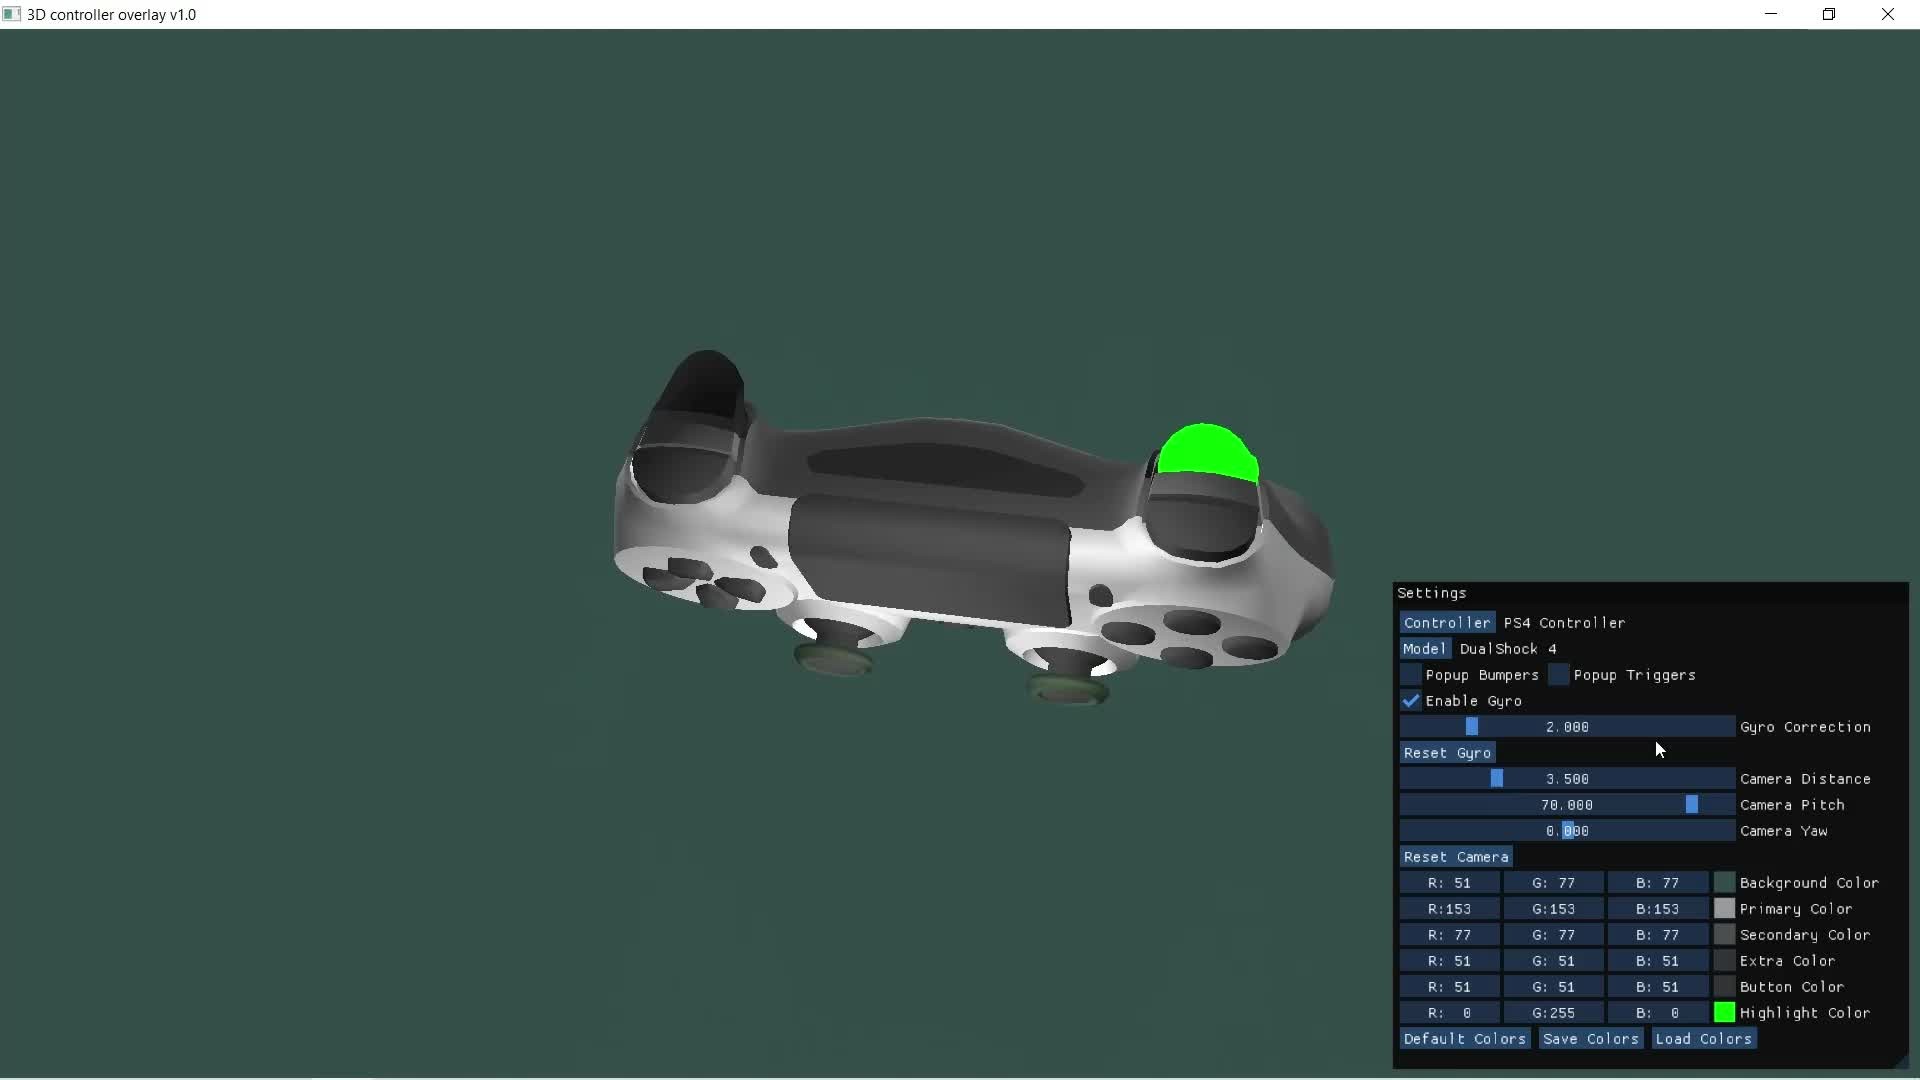This screenshot has height=1080, width=1920.
Task: Open the Model selection dropdown
Action: pyautogui.click(x=1424, y=649)
